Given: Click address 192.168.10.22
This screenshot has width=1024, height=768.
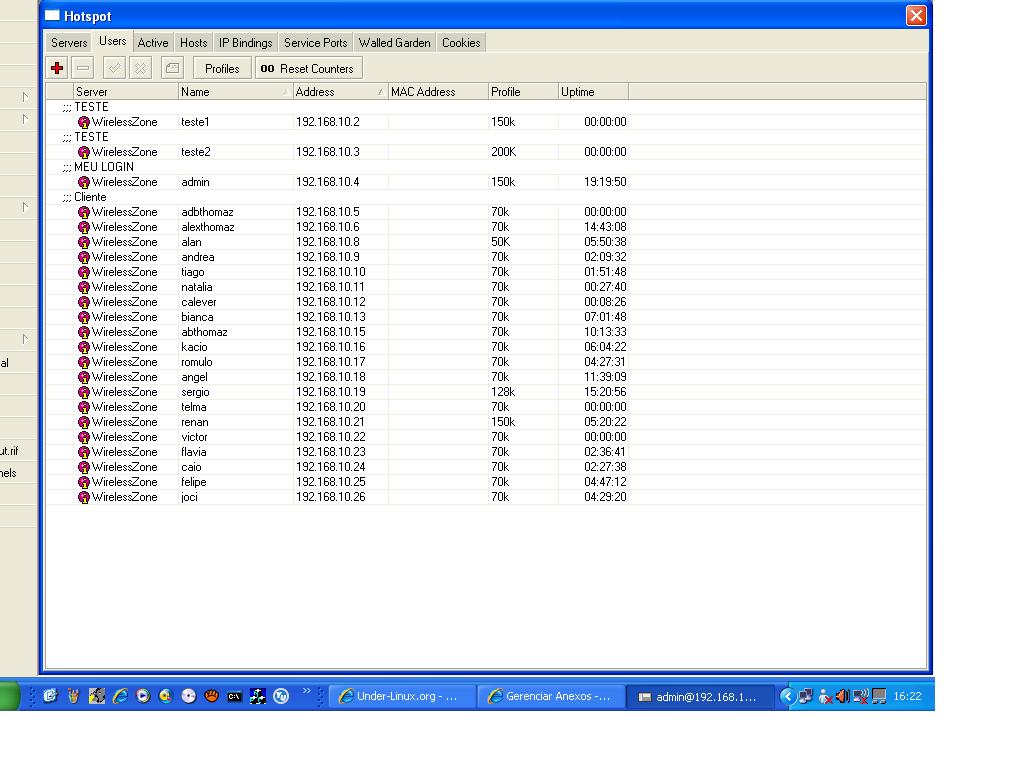Looking at the screenshot, I should pos(330,438).
